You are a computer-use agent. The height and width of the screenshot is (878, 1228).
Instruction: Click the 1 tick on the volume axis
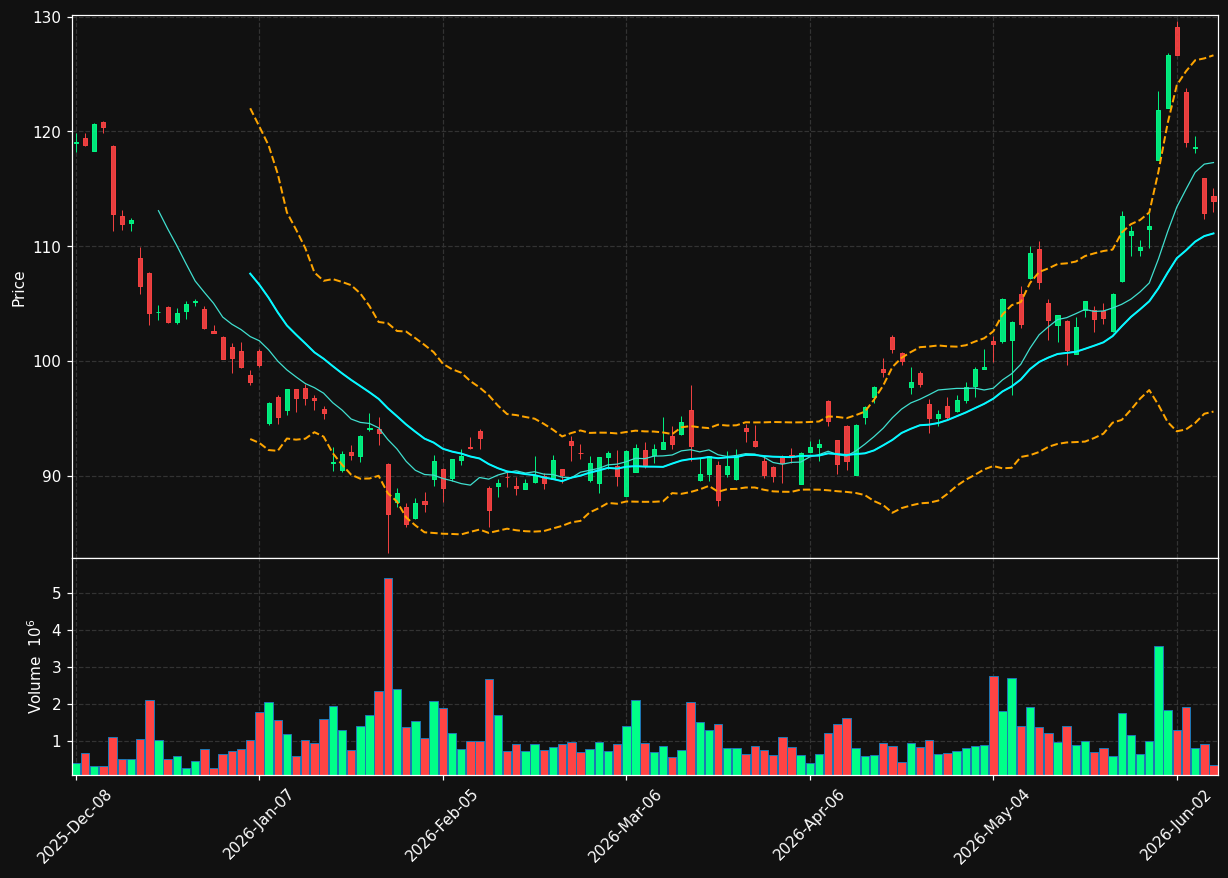(x=57, y=742)
